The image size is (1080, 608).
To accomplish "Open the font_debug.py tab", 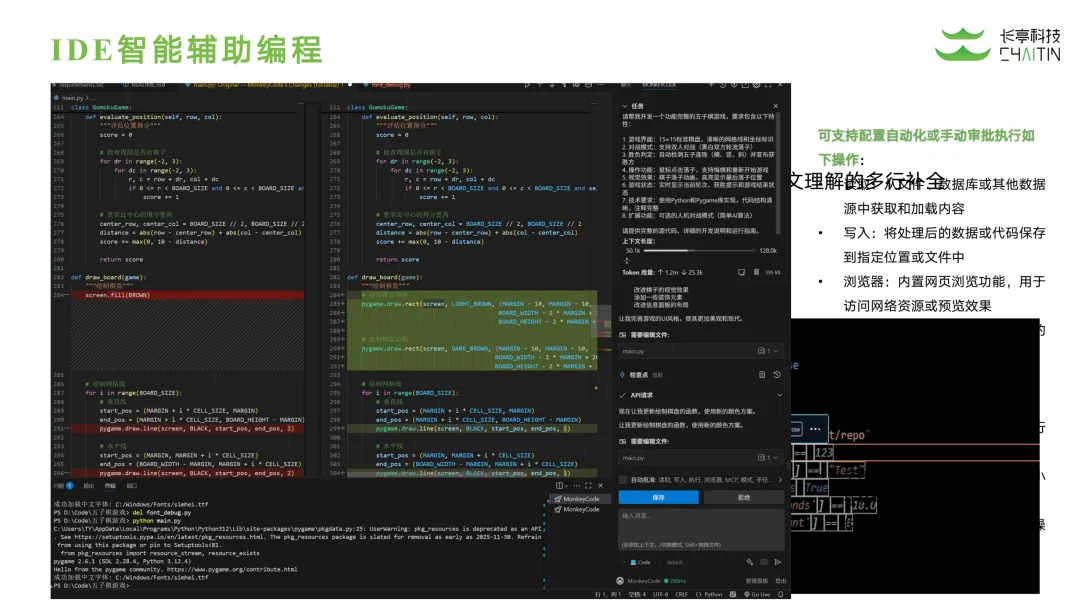I will (x=388, y=85).
